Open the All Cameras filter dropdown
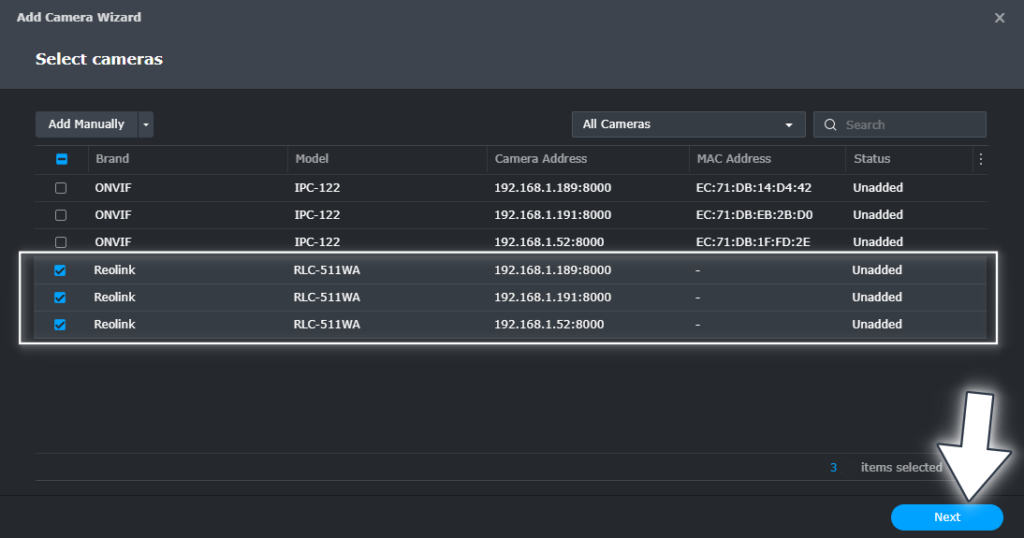1024x538 pixels. 688,125
